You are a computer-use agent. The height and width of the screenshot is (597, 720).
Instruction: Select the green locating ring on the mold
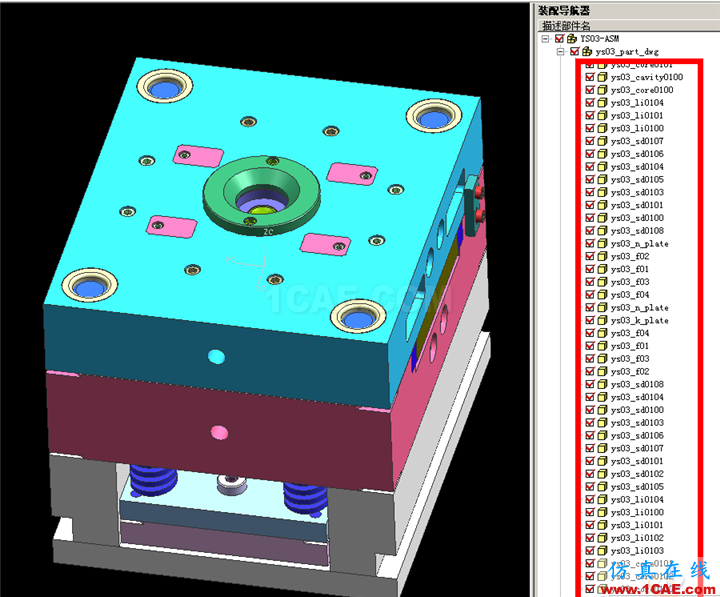pos(261,195)
